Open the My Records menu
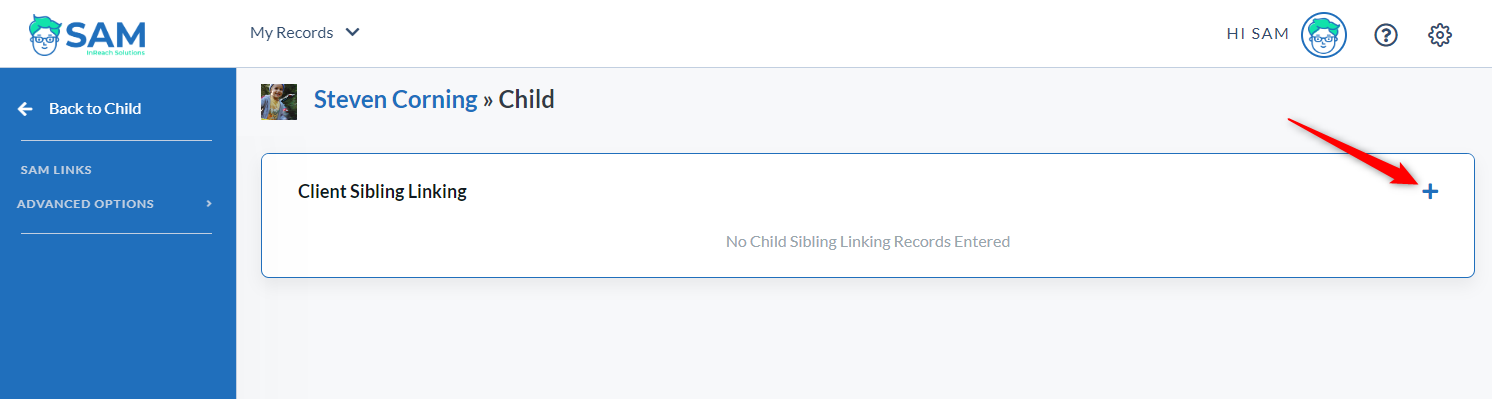 pos(304,32)
